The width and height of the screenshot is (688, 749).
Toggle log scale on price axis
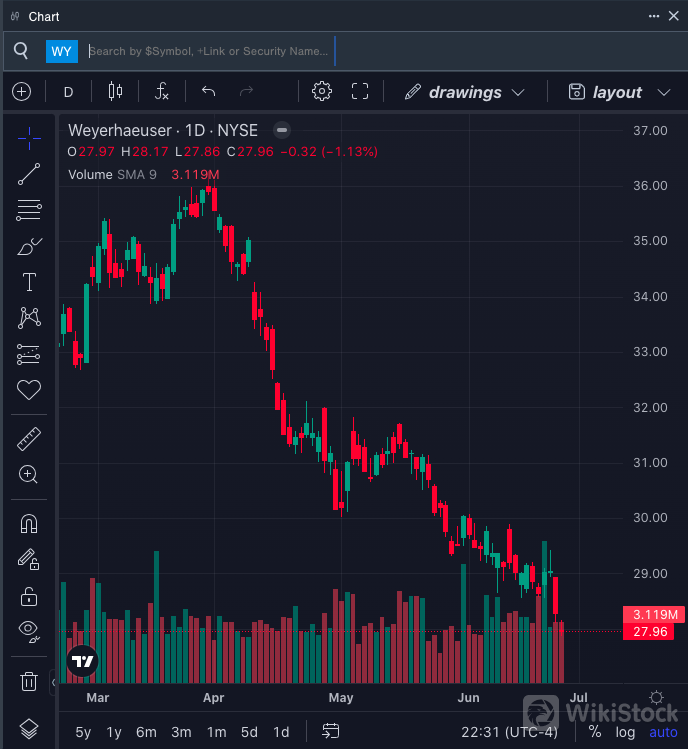[x=625, y=732]
